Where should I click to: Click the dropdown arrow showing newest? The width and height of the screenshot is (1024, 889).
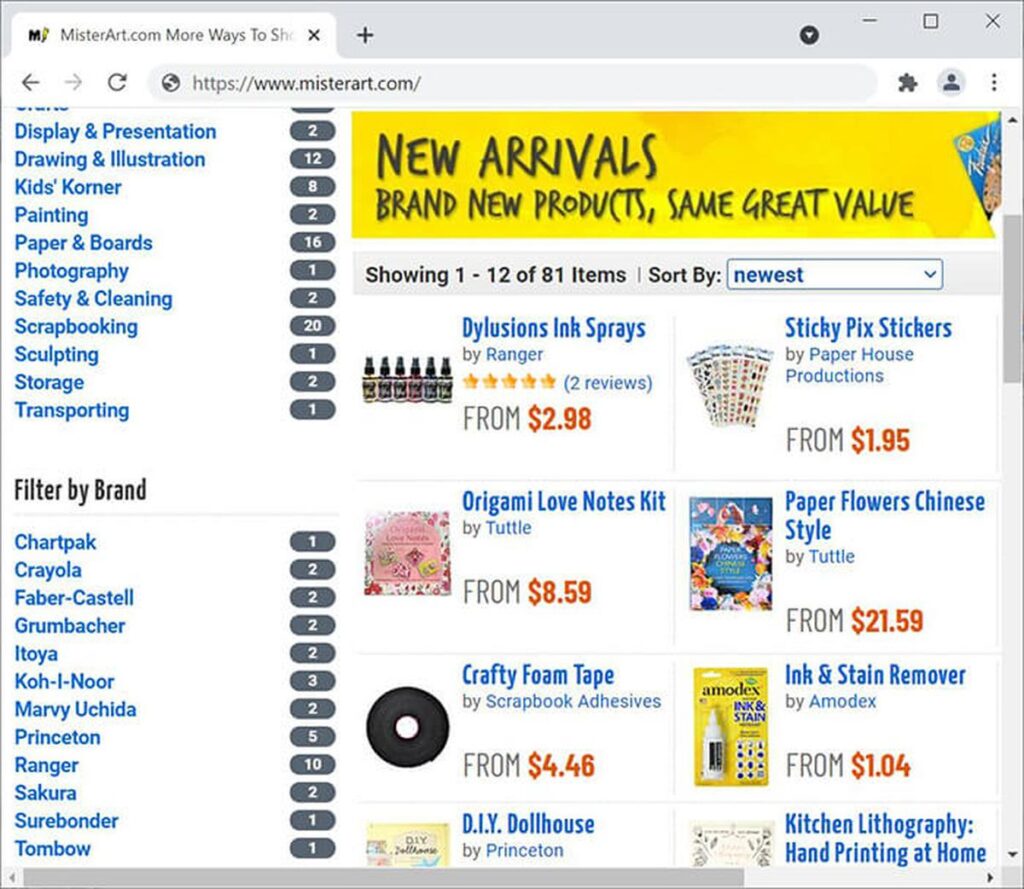coord(927,274)
